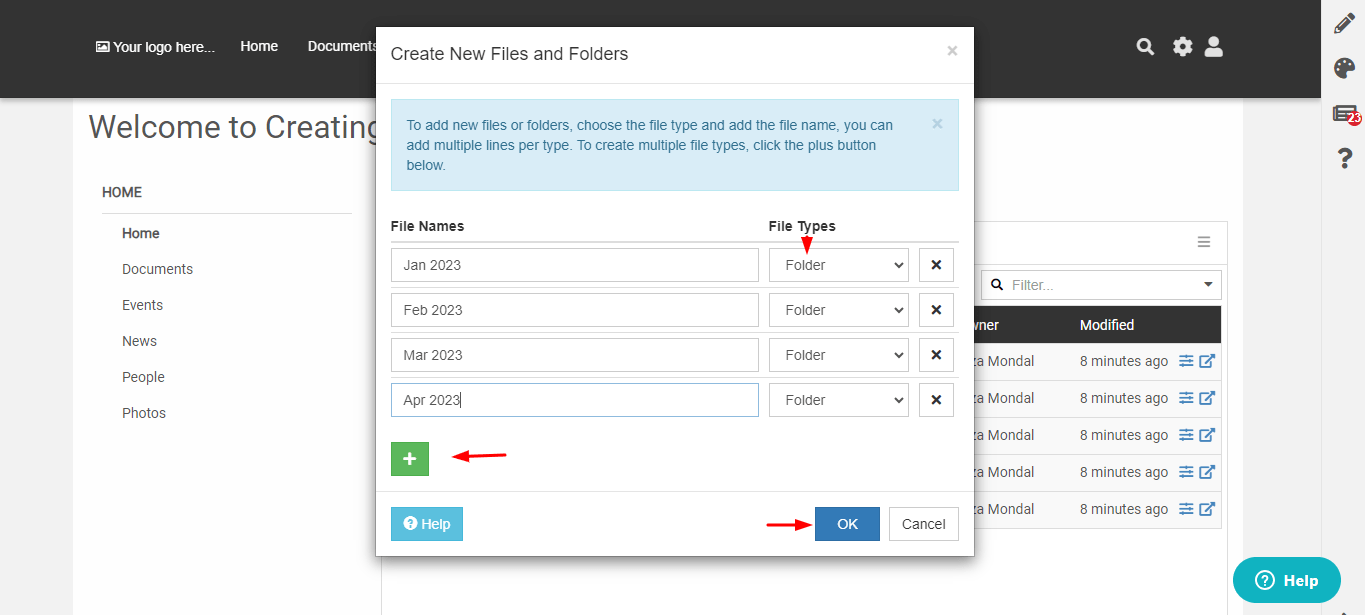Open the settings gear in the top bar
The image size is (1365, 615).
[1182, 46]
